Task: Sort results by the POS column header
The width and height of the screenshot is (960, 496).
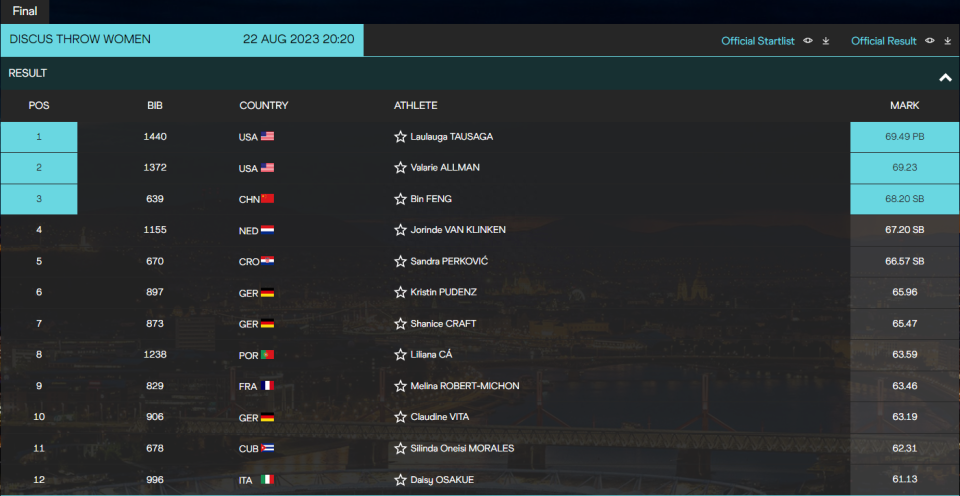Action: (39, 106)
